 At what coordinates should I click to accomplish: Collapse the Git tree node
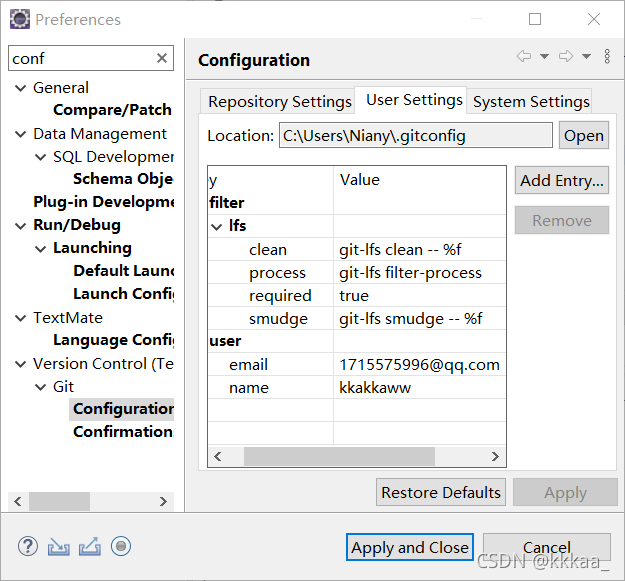[x=40, y=387]
